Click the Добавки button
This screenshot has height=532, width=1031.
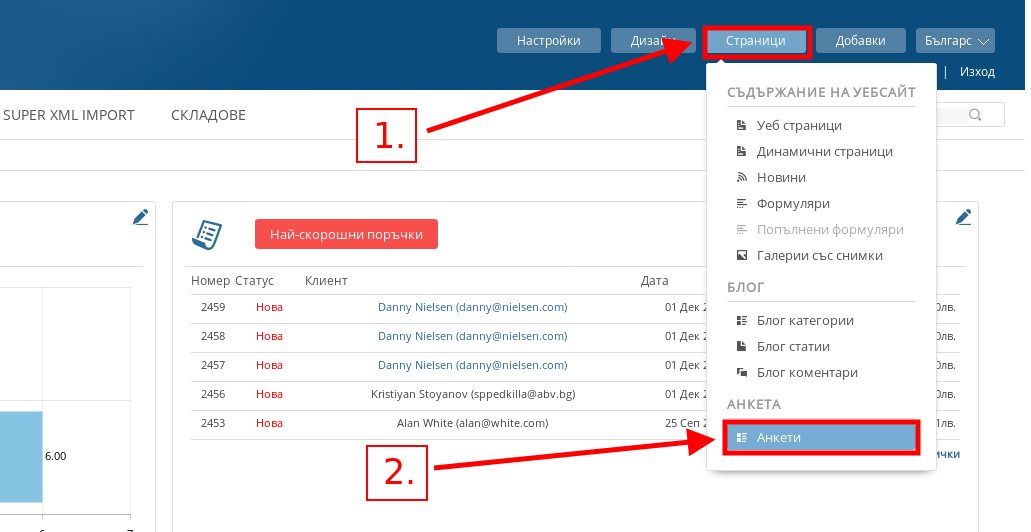860,41
